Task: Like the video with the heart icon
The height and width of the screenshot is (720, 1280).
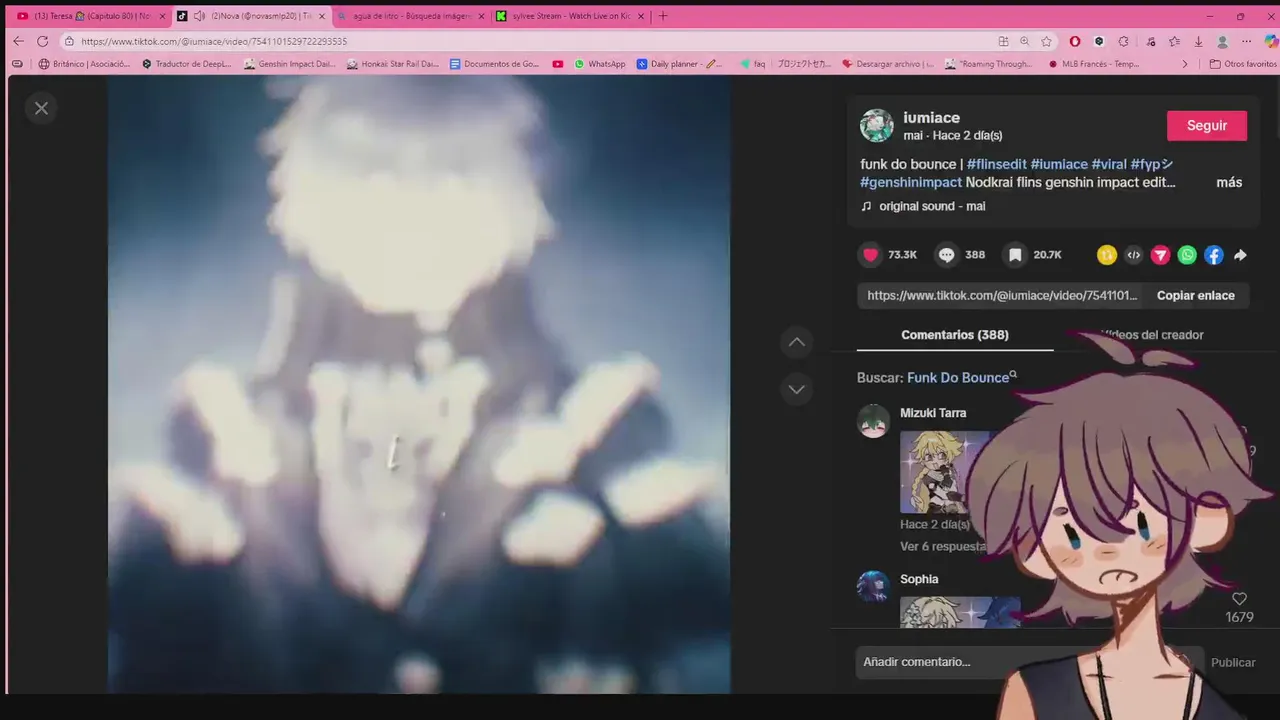Action: tap(870, 255)
